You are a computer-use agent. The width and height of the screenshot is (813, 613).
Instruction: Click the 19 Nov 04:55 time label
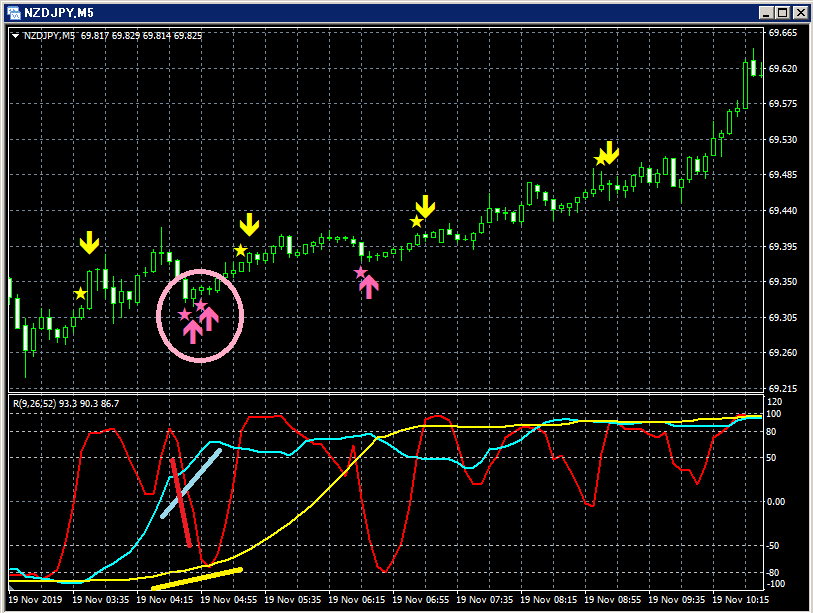pyautogui.click(x=229, y=600)
